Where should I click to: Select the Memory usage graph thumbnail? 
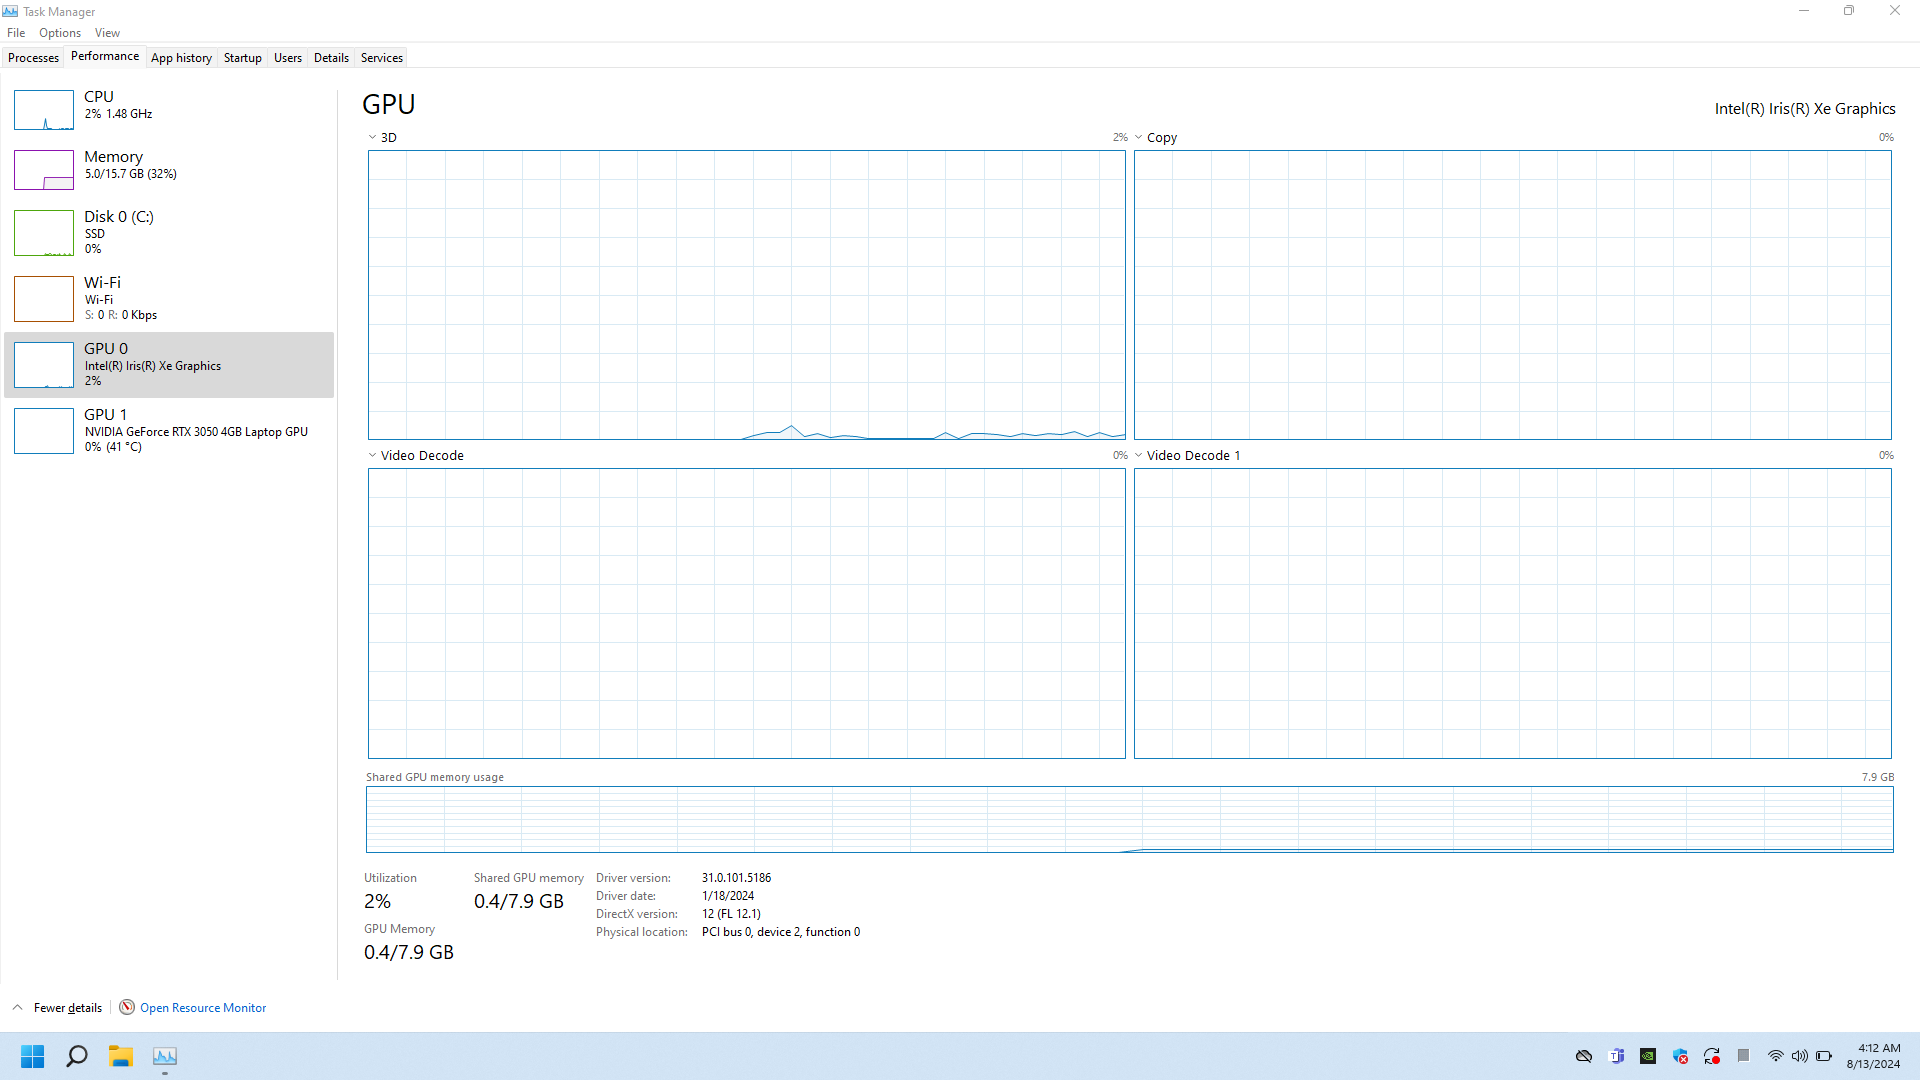pyautogui.click(x=44, y=170)
